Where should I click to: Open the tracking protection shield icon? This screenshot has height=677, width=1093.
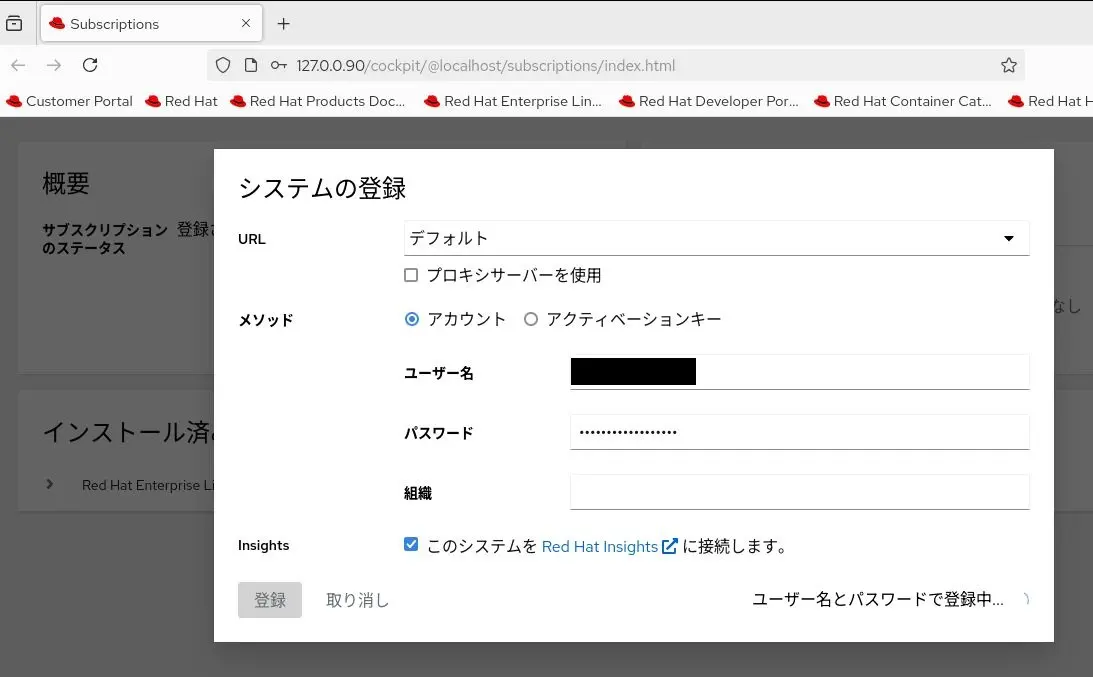point(222,64)
